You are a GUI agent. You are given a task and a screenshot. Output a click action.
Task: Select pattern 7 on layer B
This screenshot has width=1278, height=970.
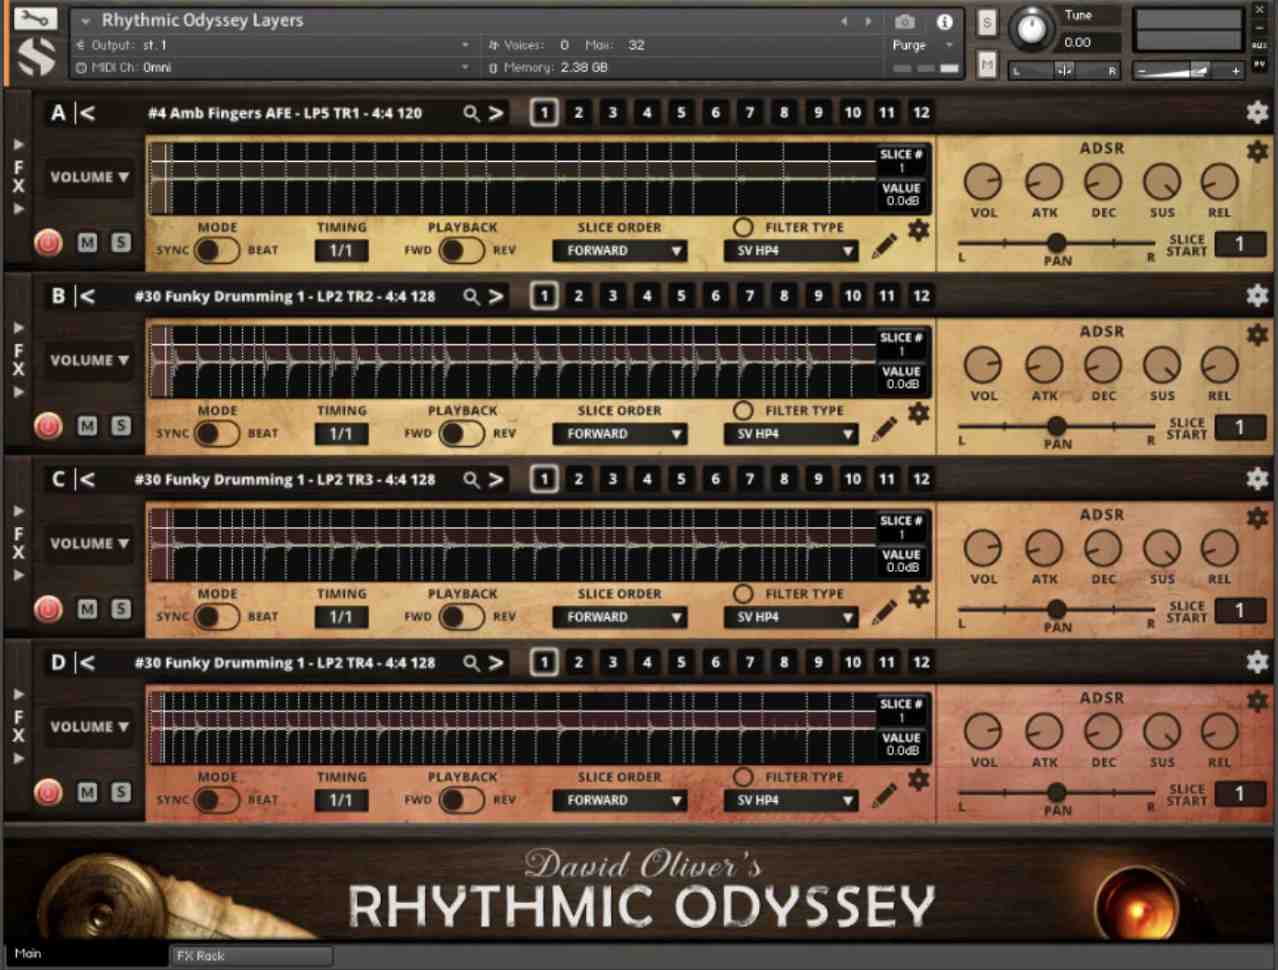[x=749, y=296]
